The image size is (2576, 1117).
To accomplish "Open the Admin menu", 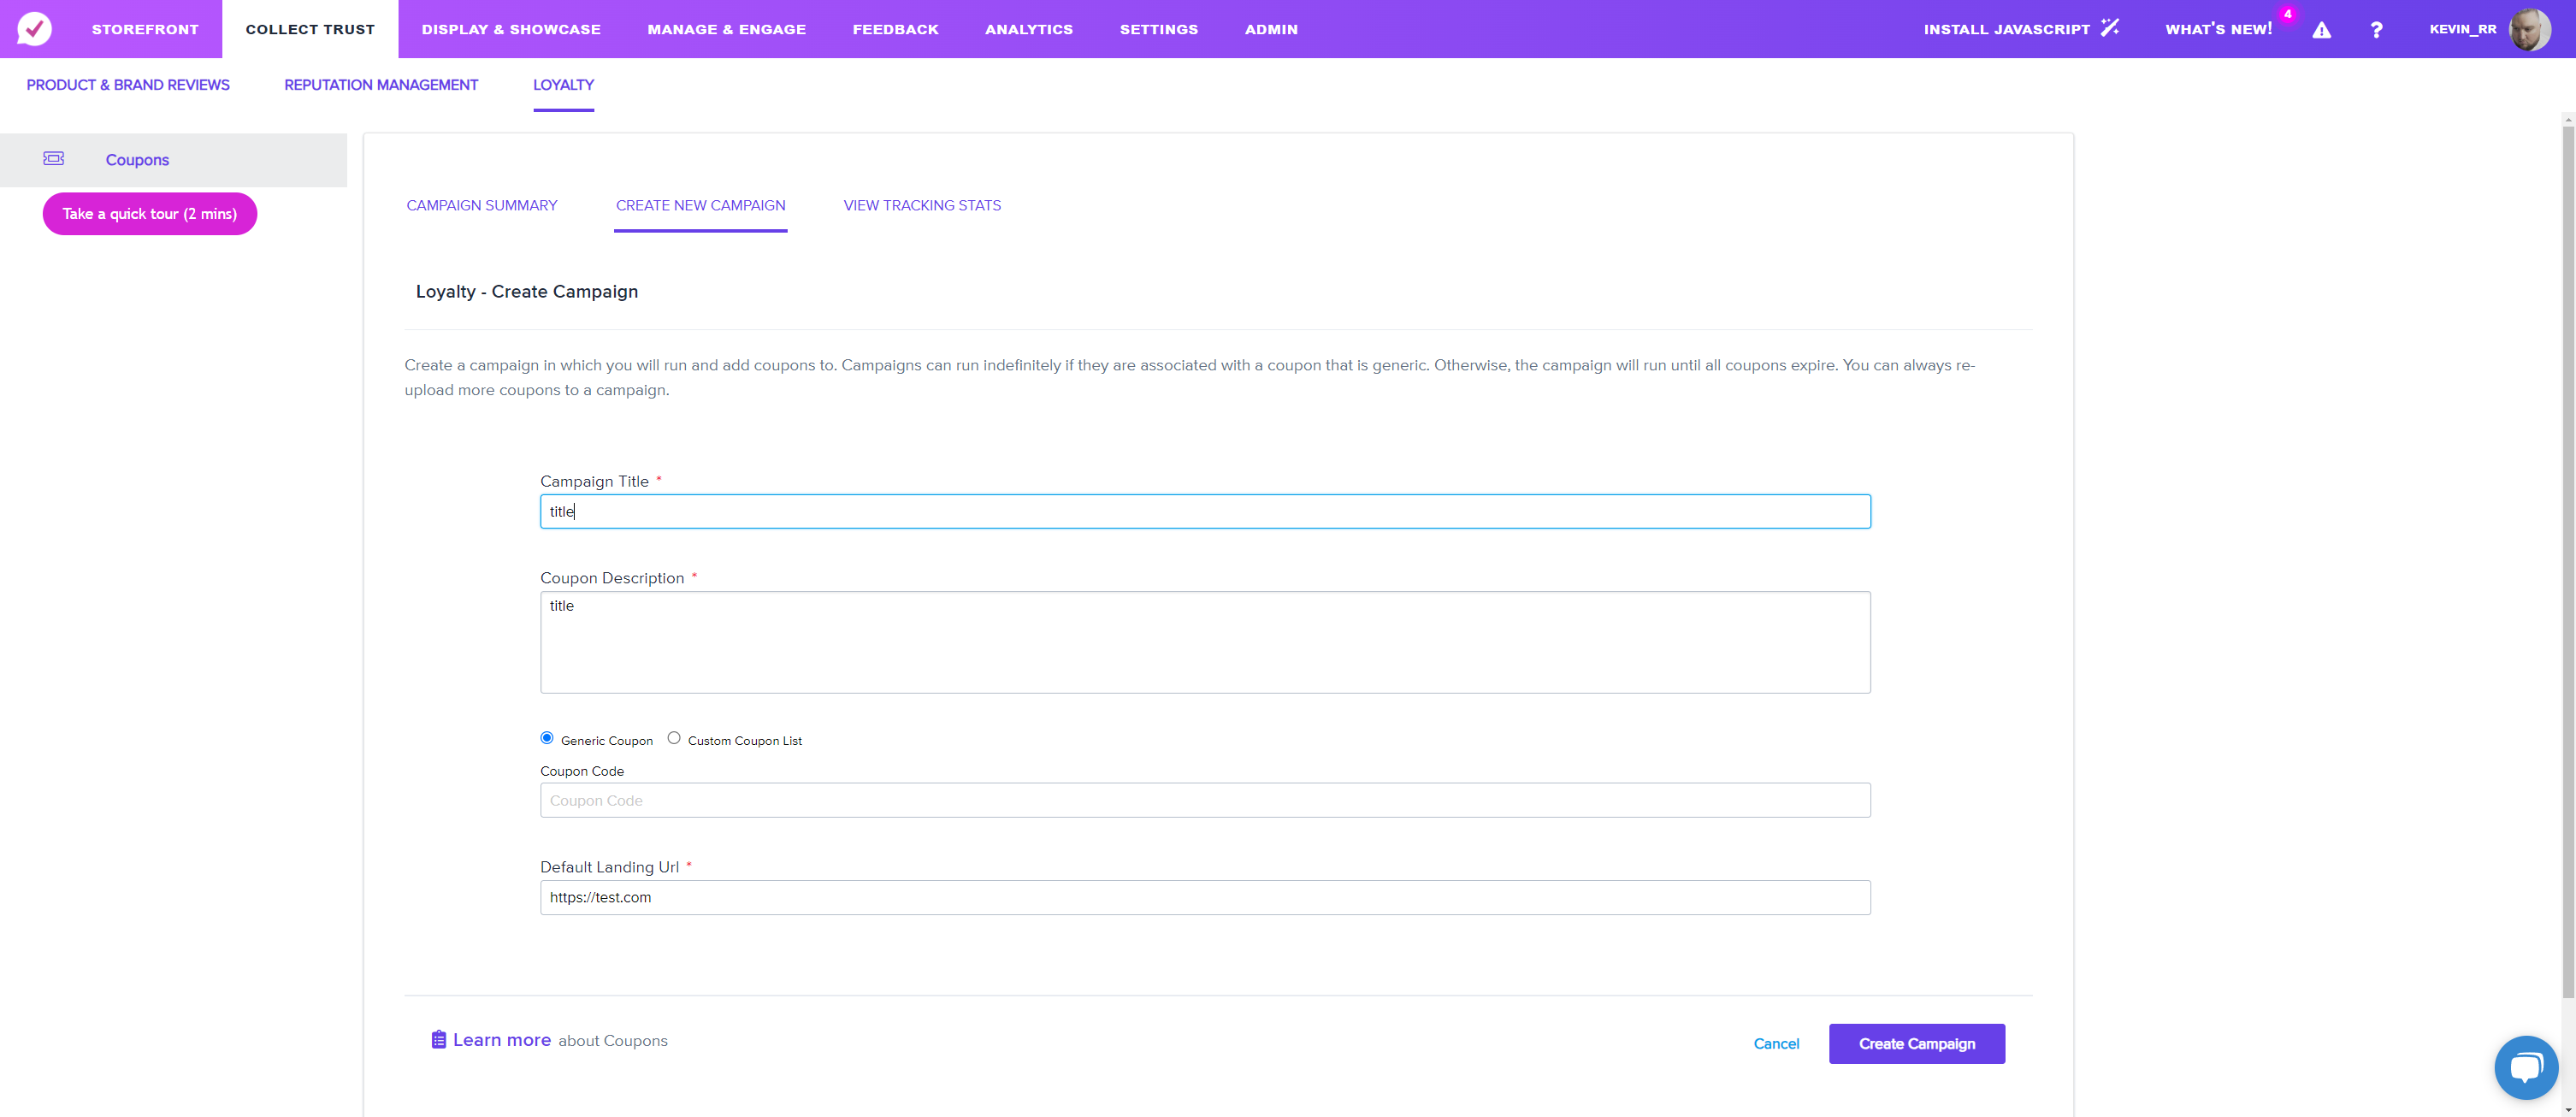I will 1271,29.
